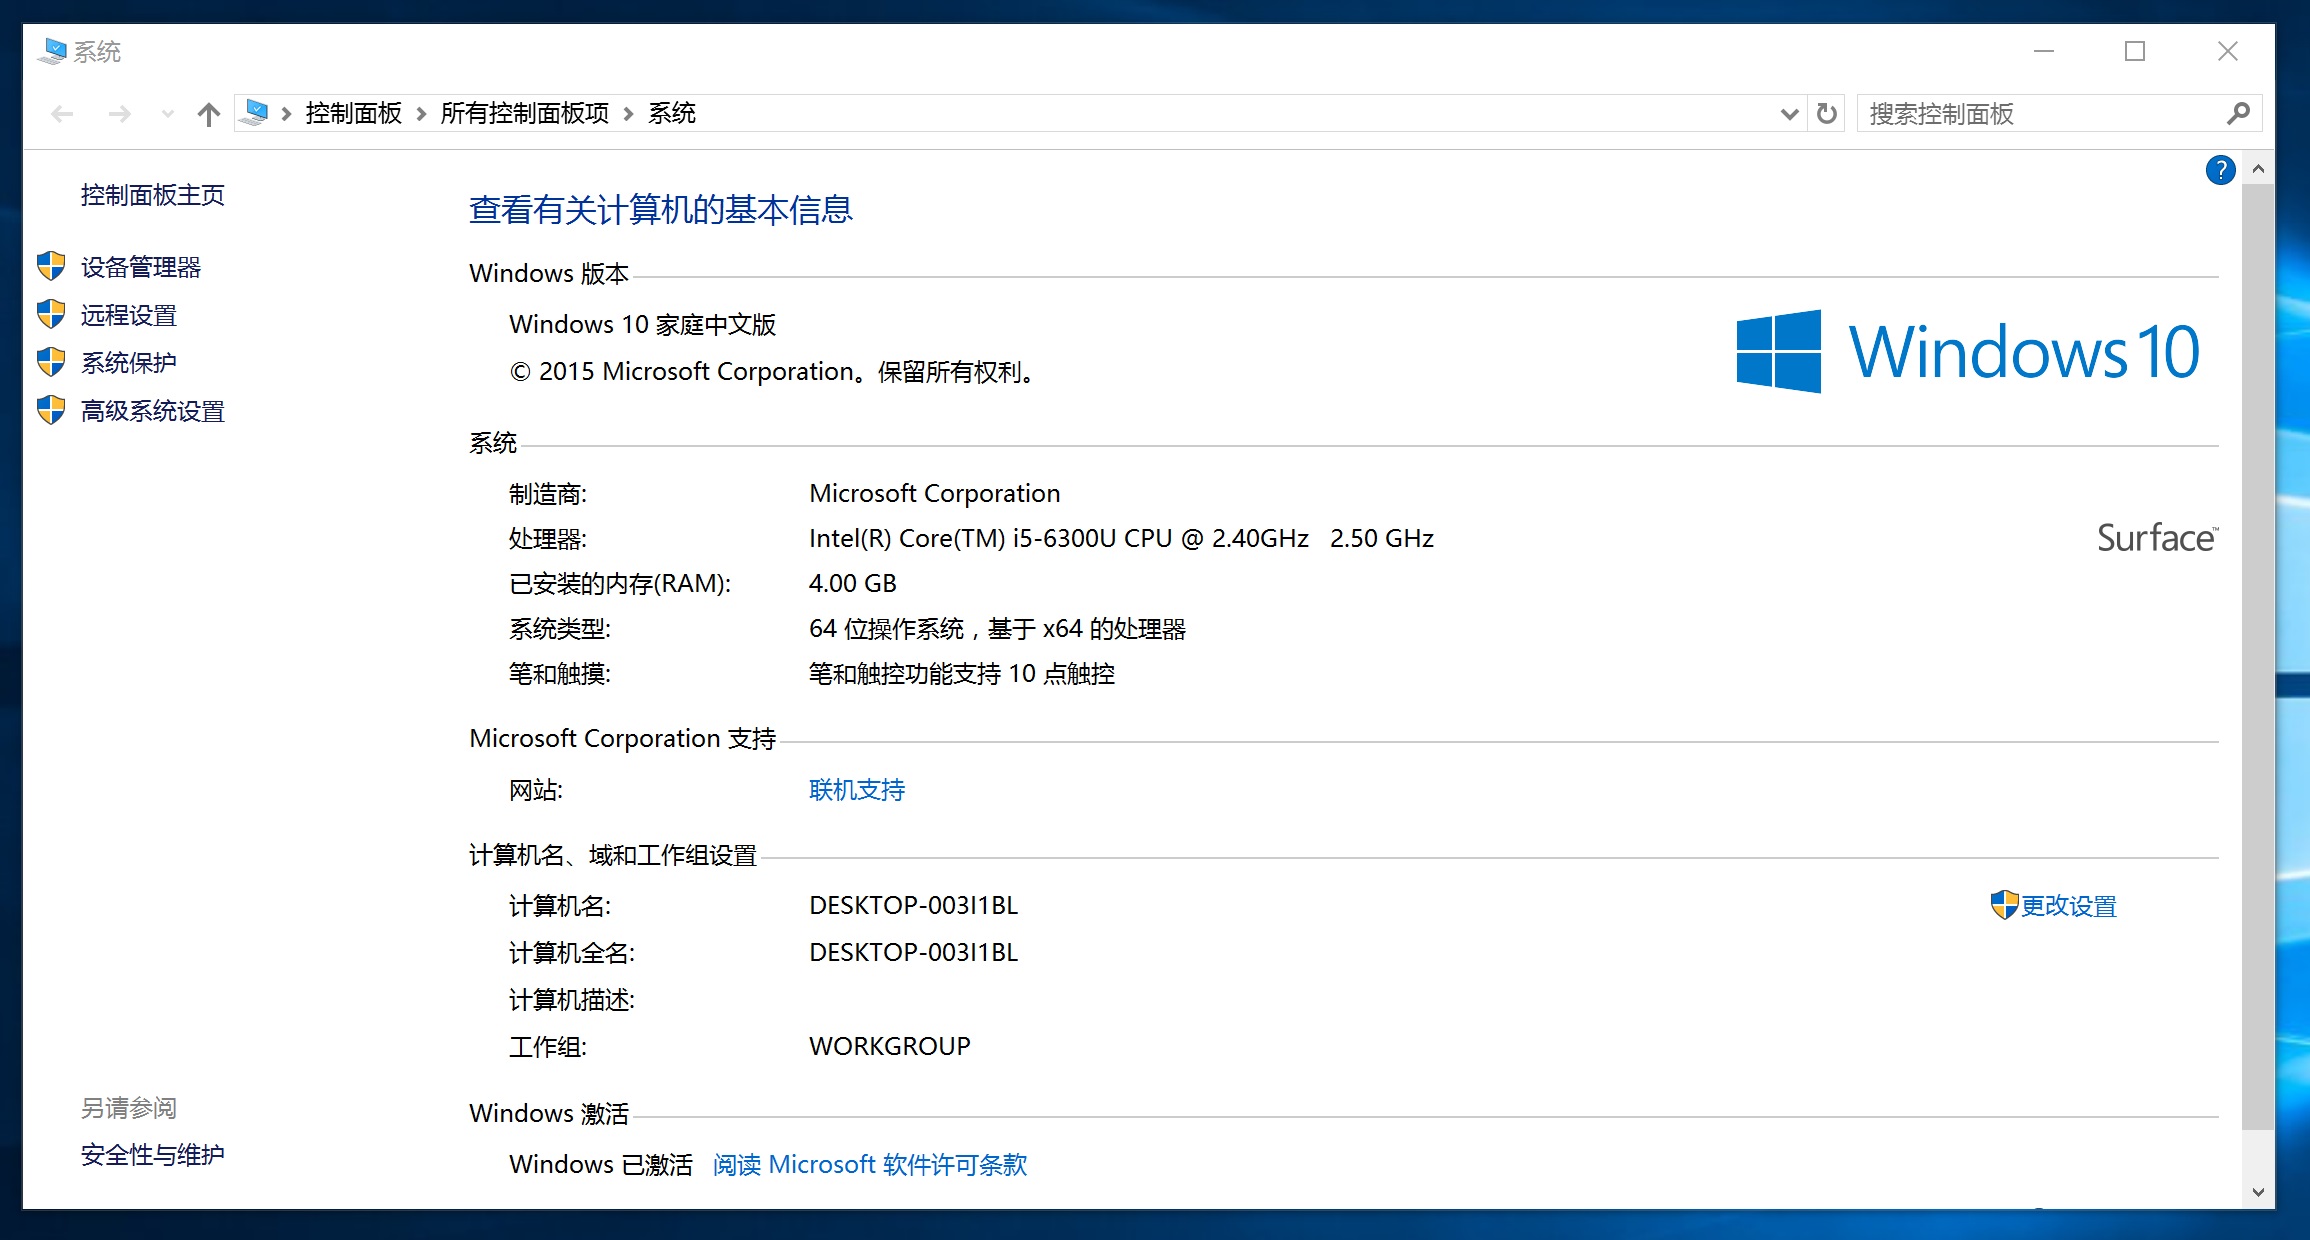
Task: Click the shield icon beside 更改设置
Action: [2004, 905]
